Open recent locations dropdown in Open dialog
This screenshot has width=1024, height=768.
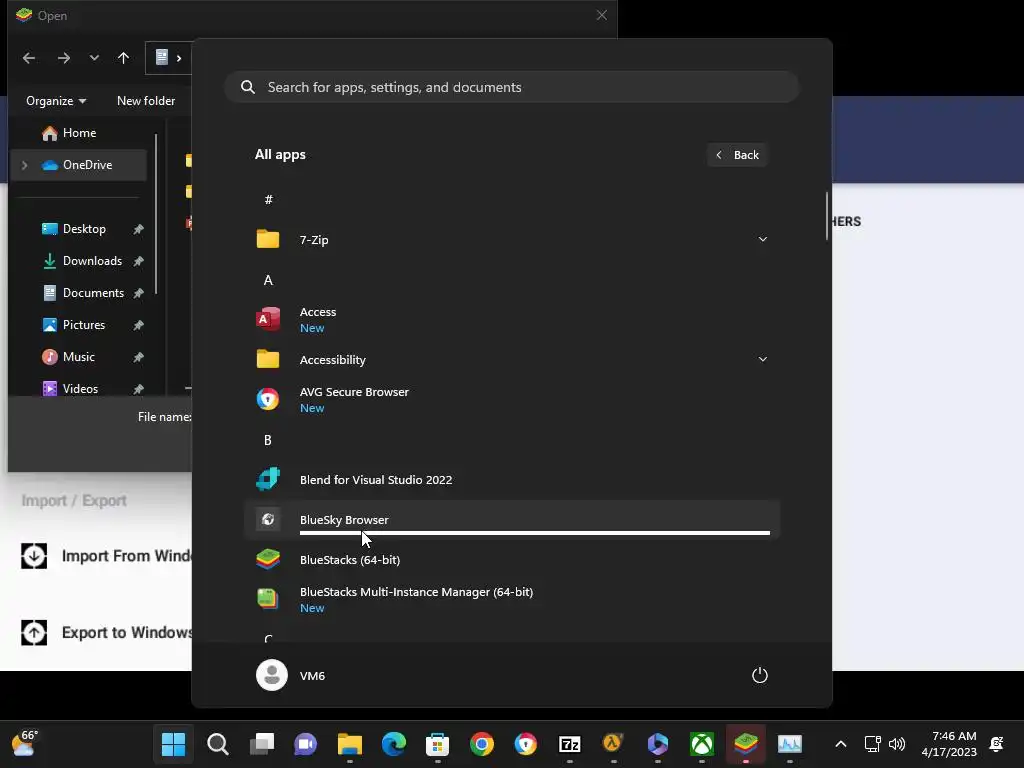point(94,58)
